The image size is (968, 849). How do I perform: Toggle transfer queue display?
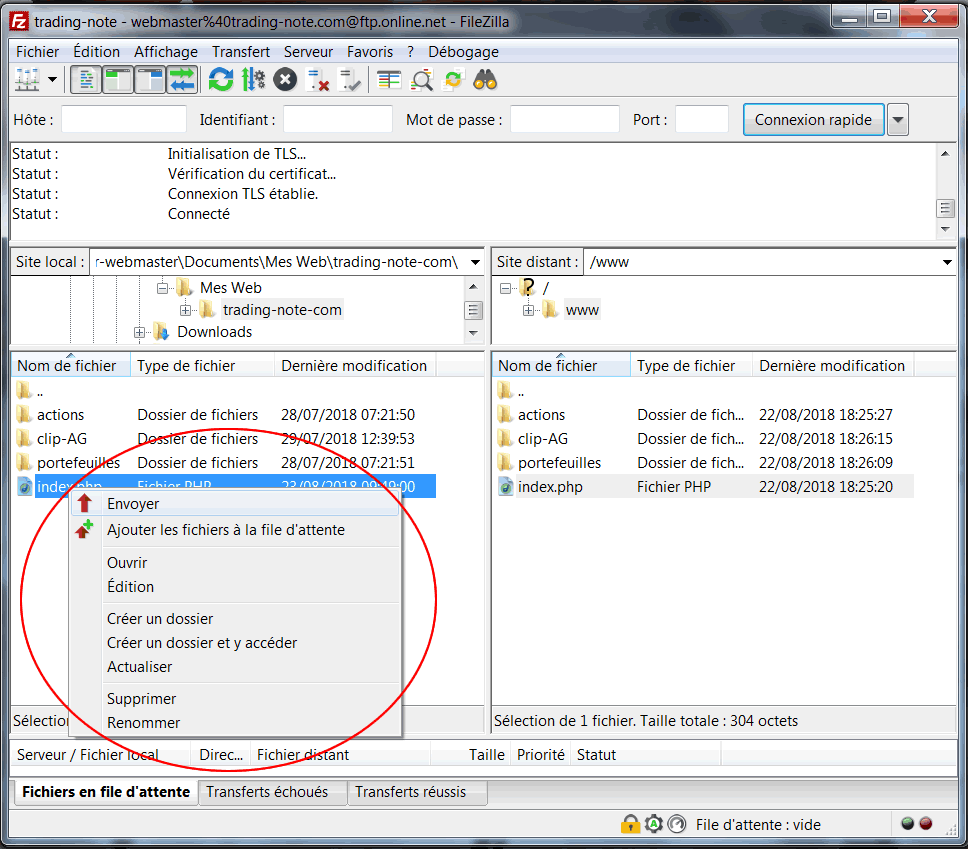pyautogui.click(x=183, y=80)
